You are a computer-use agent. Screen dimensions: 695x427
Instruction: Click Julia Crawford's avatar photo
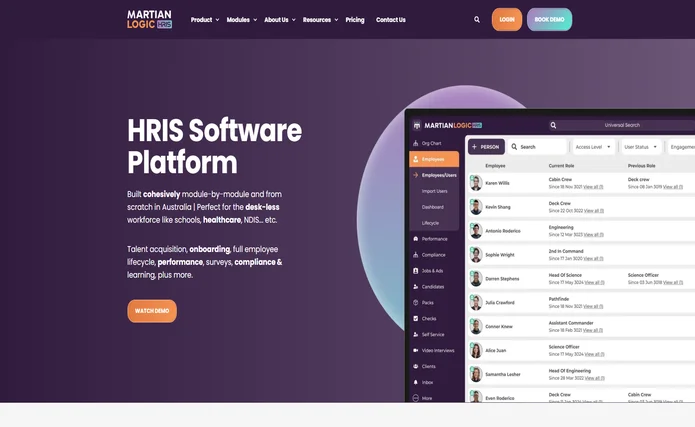point(476,302)
